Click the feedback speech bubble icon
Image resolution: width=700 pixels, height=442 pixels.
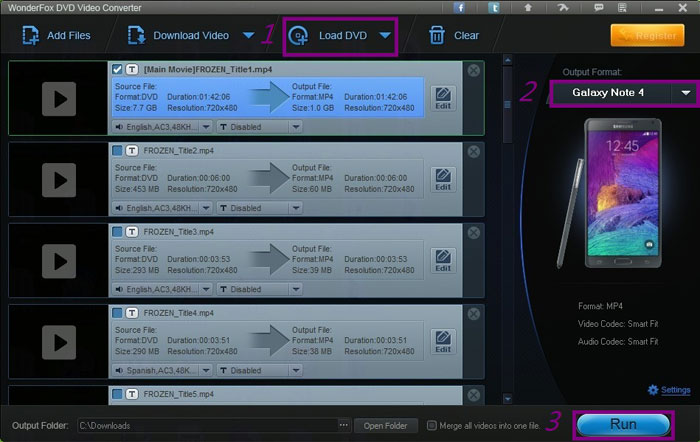point(599,8)
